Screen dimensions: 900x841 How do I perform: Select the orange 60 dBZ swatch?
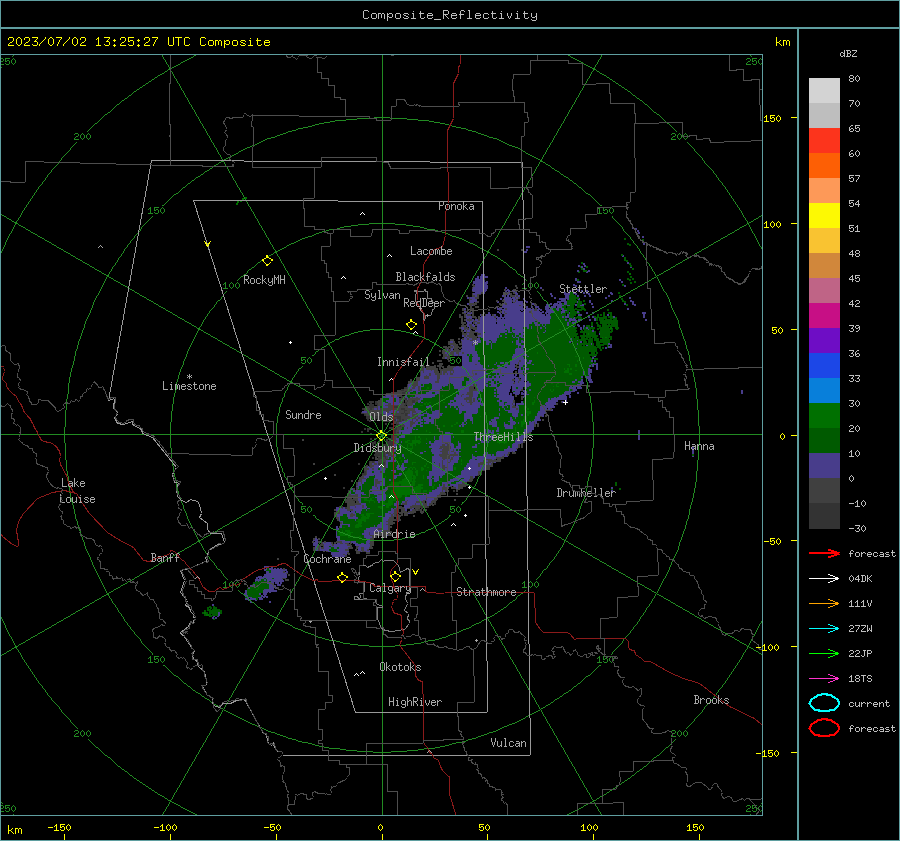(824, 165)
